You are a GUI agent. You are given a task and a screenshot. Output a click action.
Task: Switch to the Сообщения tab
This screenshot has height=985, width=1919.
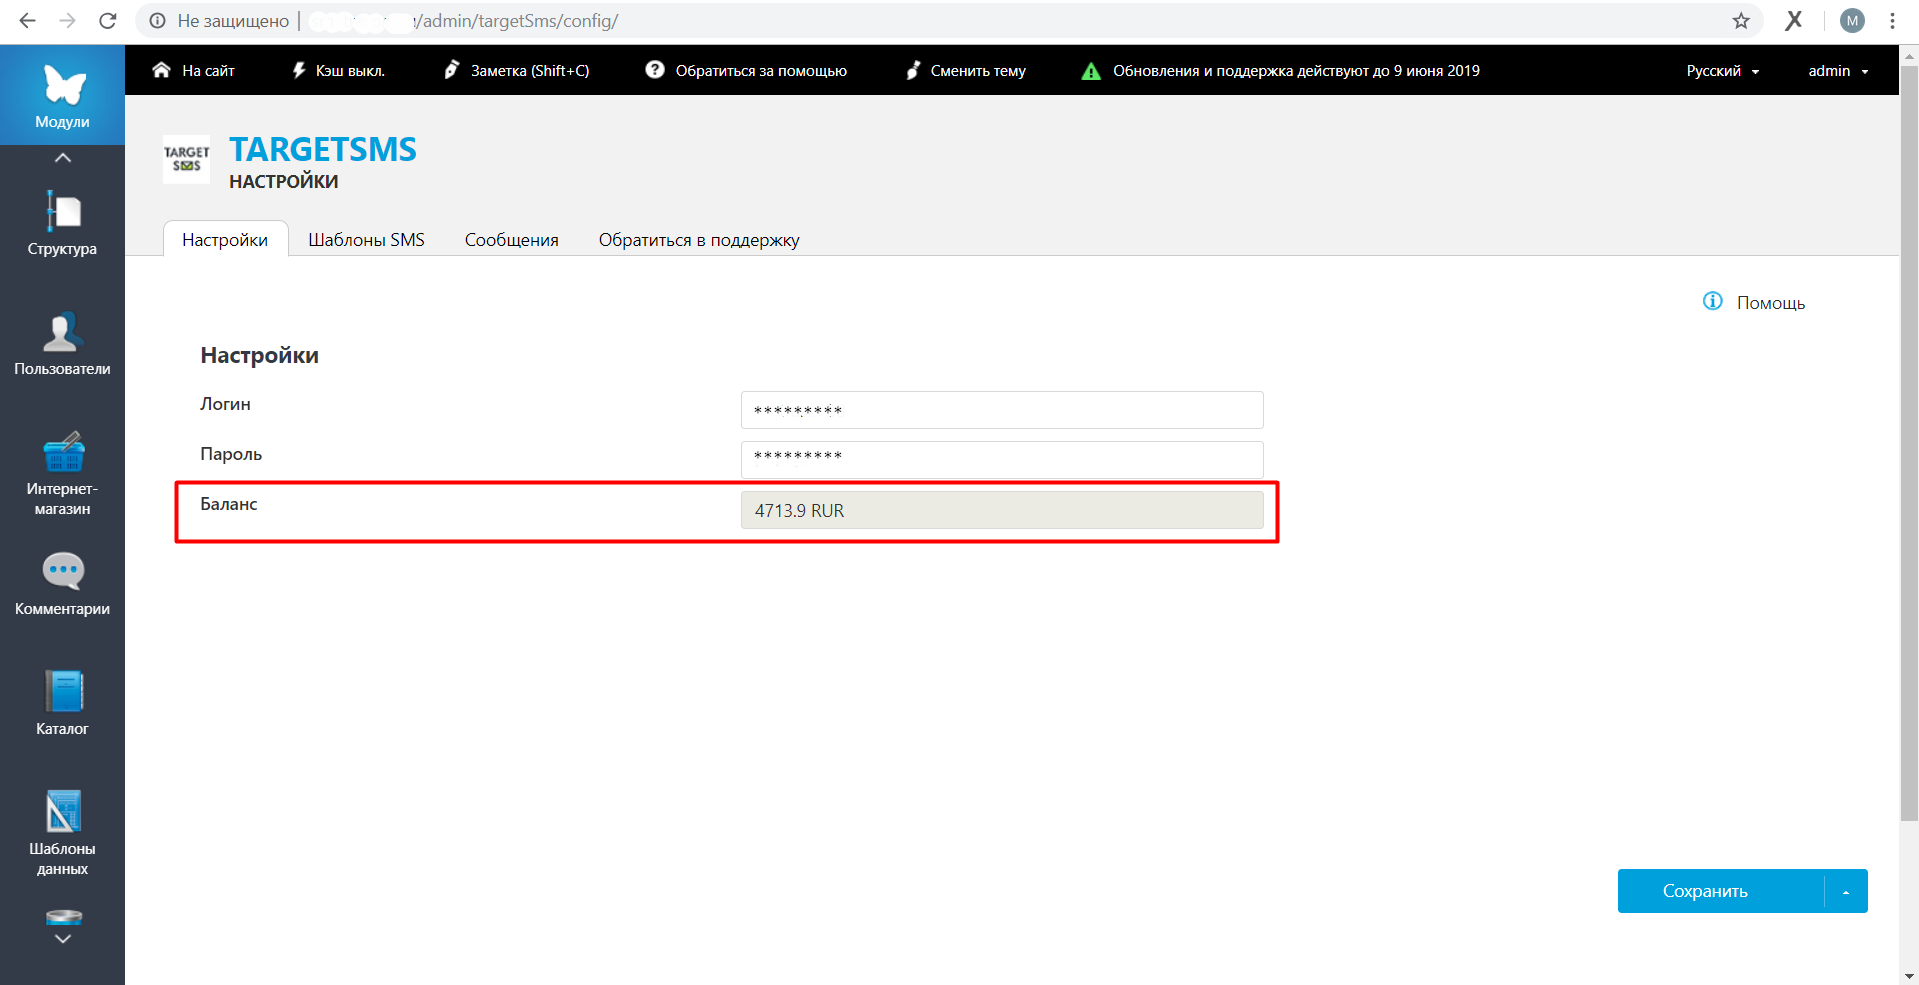(511, 240)
